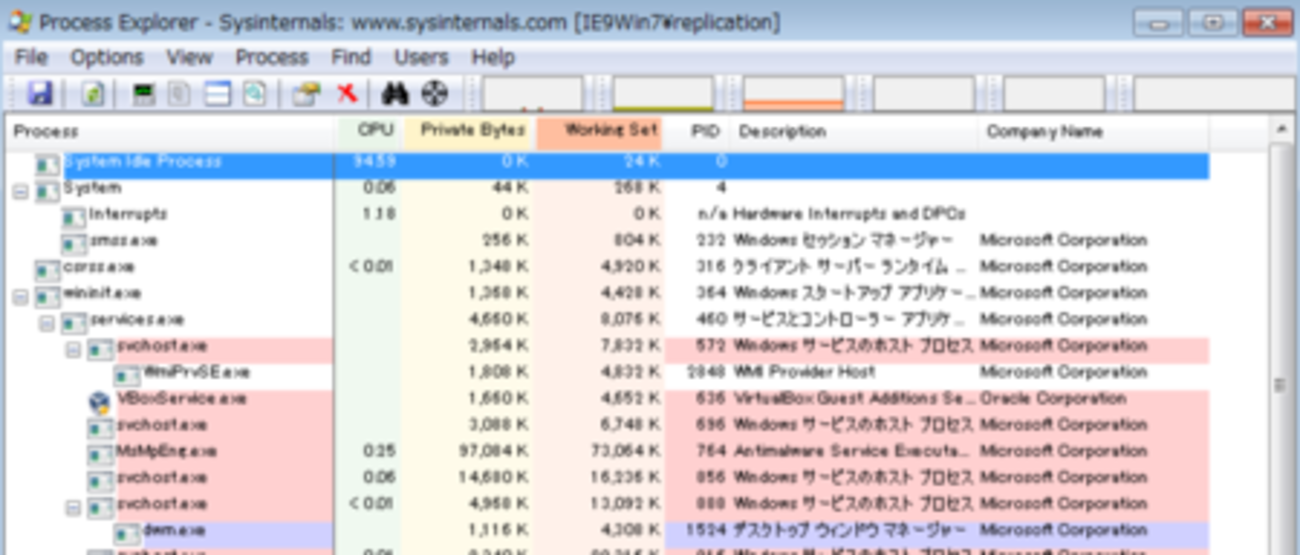Screen dimensions: 1300x555
Task: Toggle the Show Lower Pane toolbar icon
Action: point(218,94)
